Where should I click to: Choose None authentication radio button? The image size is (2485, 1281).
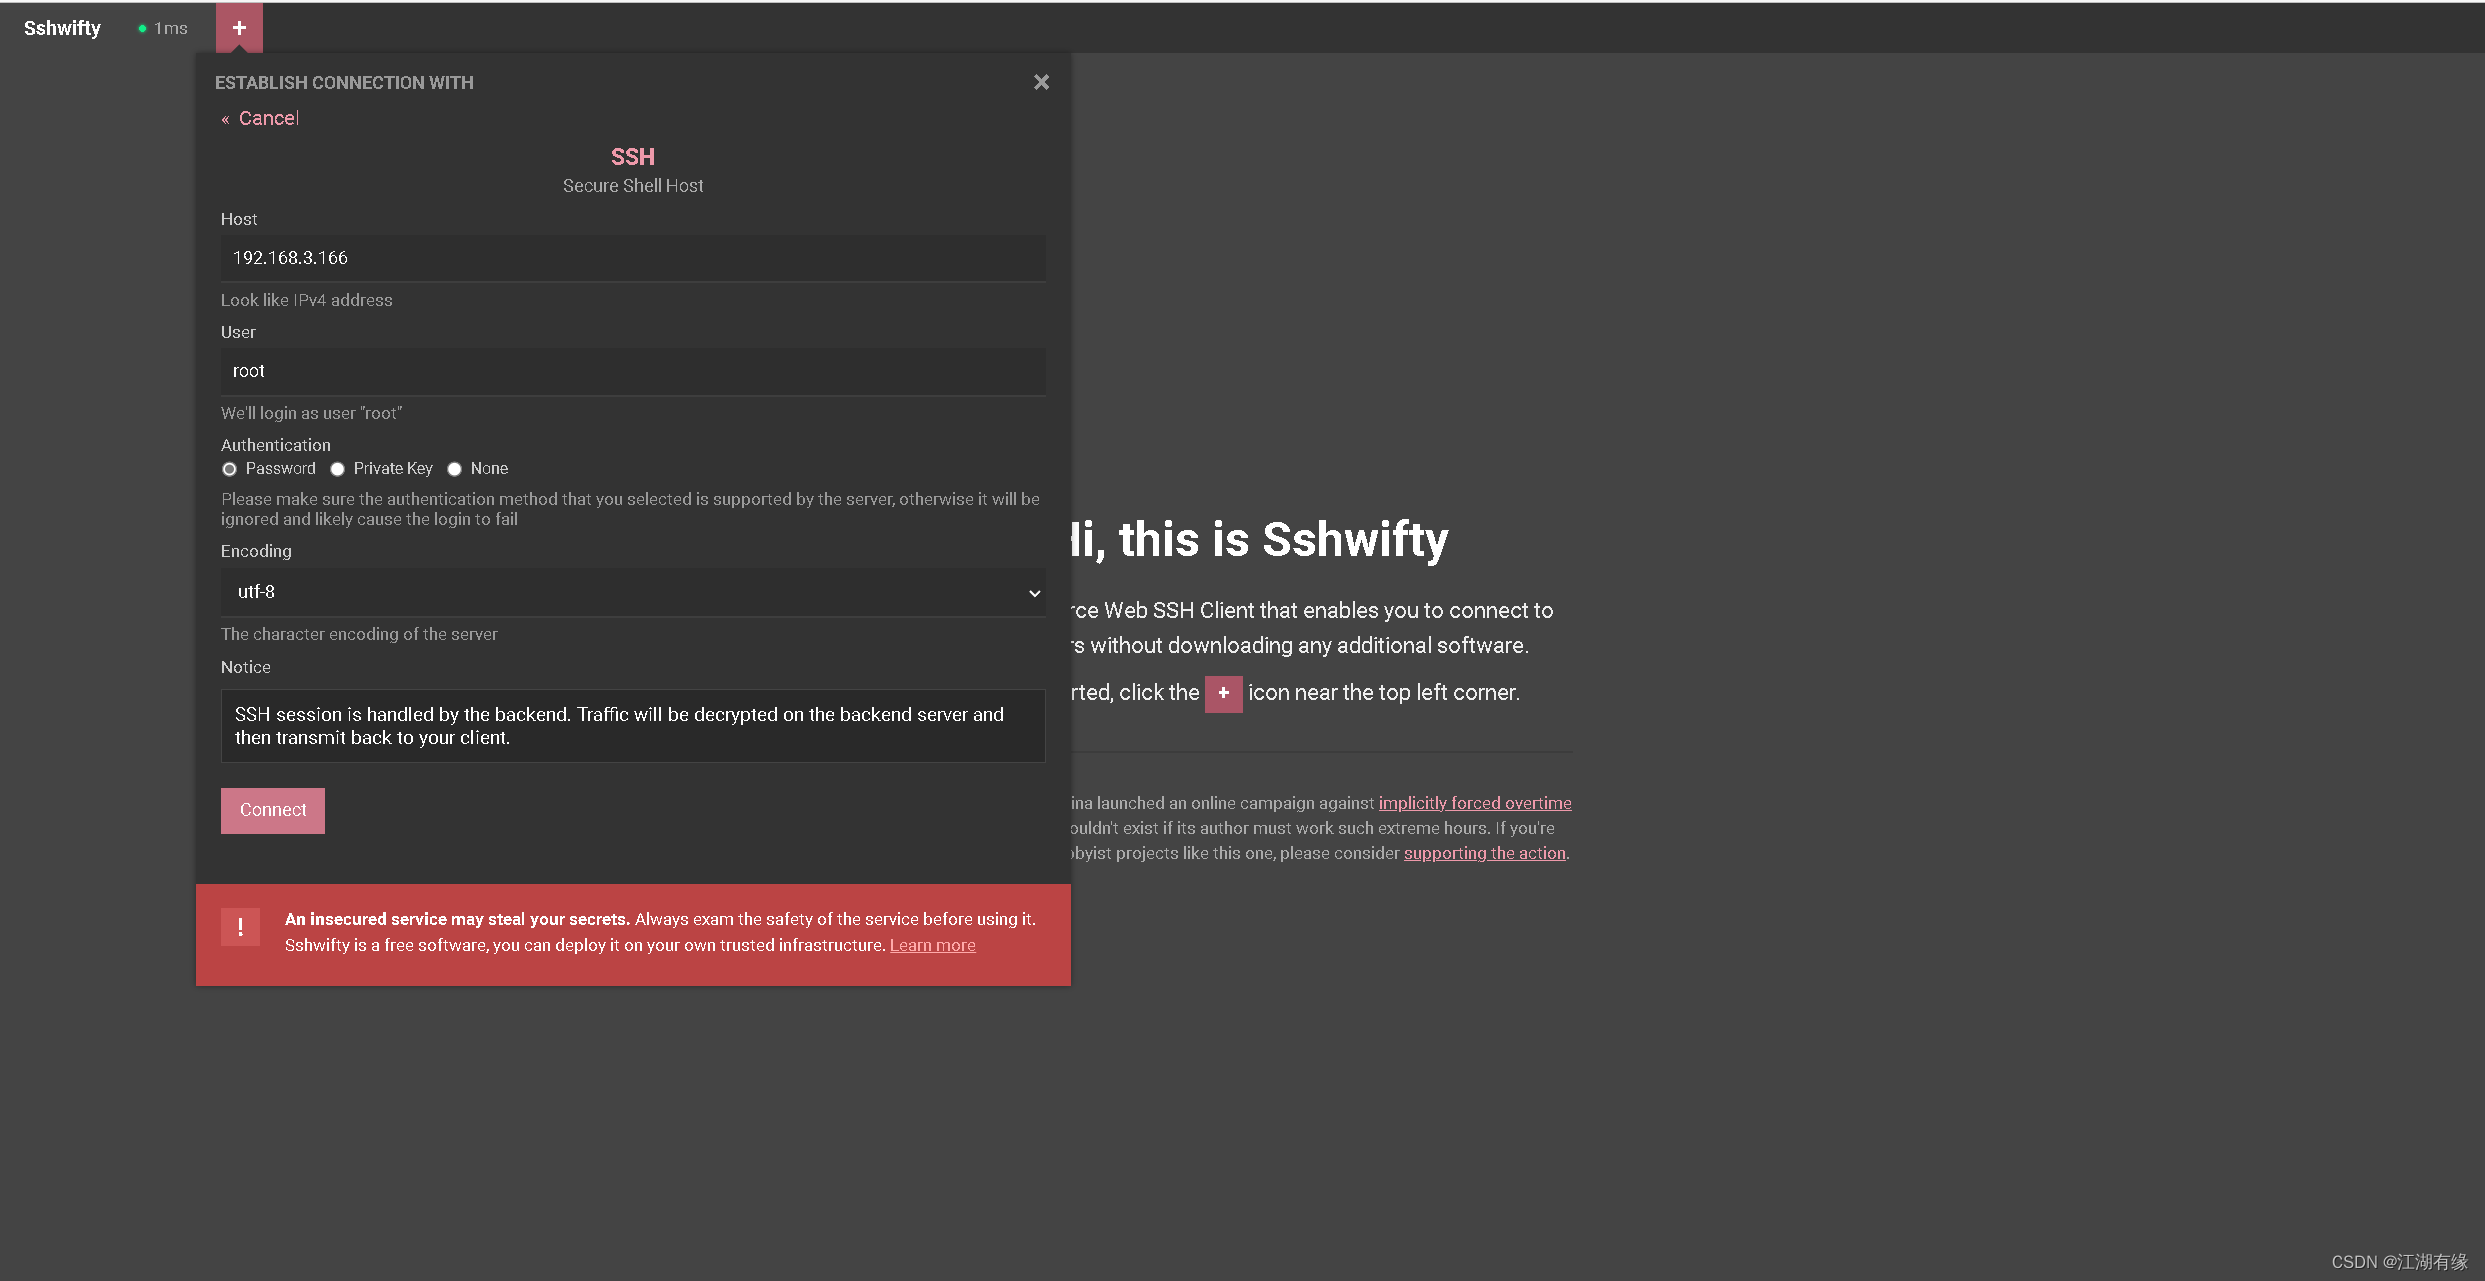click(x=455, y=469)
